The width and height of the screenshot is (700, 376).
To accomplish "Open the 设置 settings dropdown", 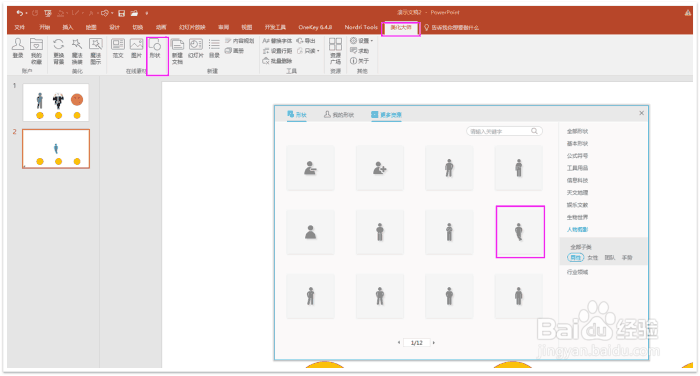I will point(362,41).
